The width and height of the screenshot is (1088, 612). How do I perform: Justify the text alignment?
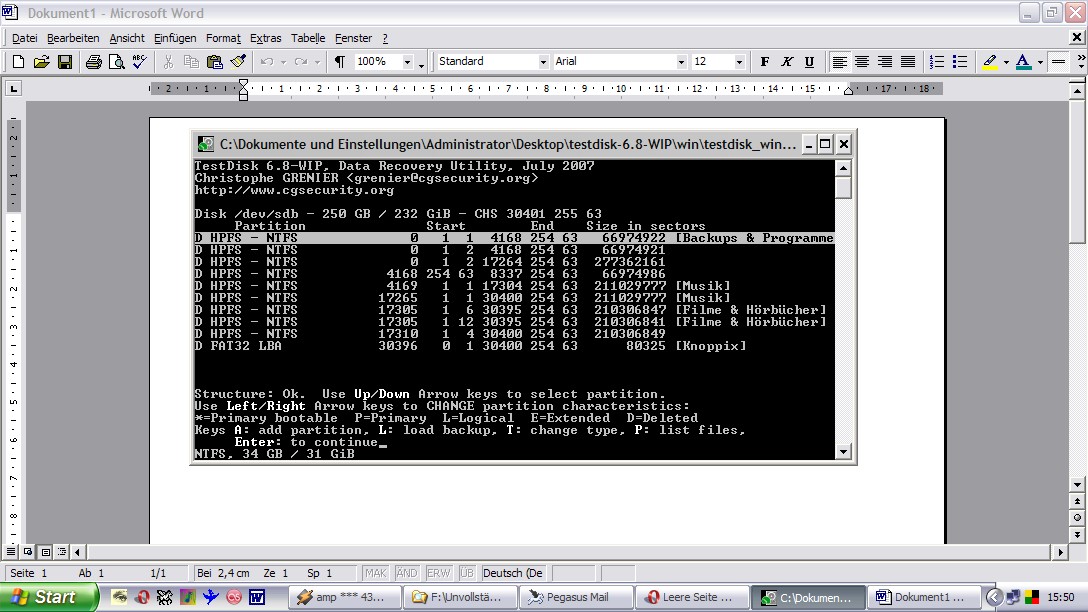coord(908,62)
